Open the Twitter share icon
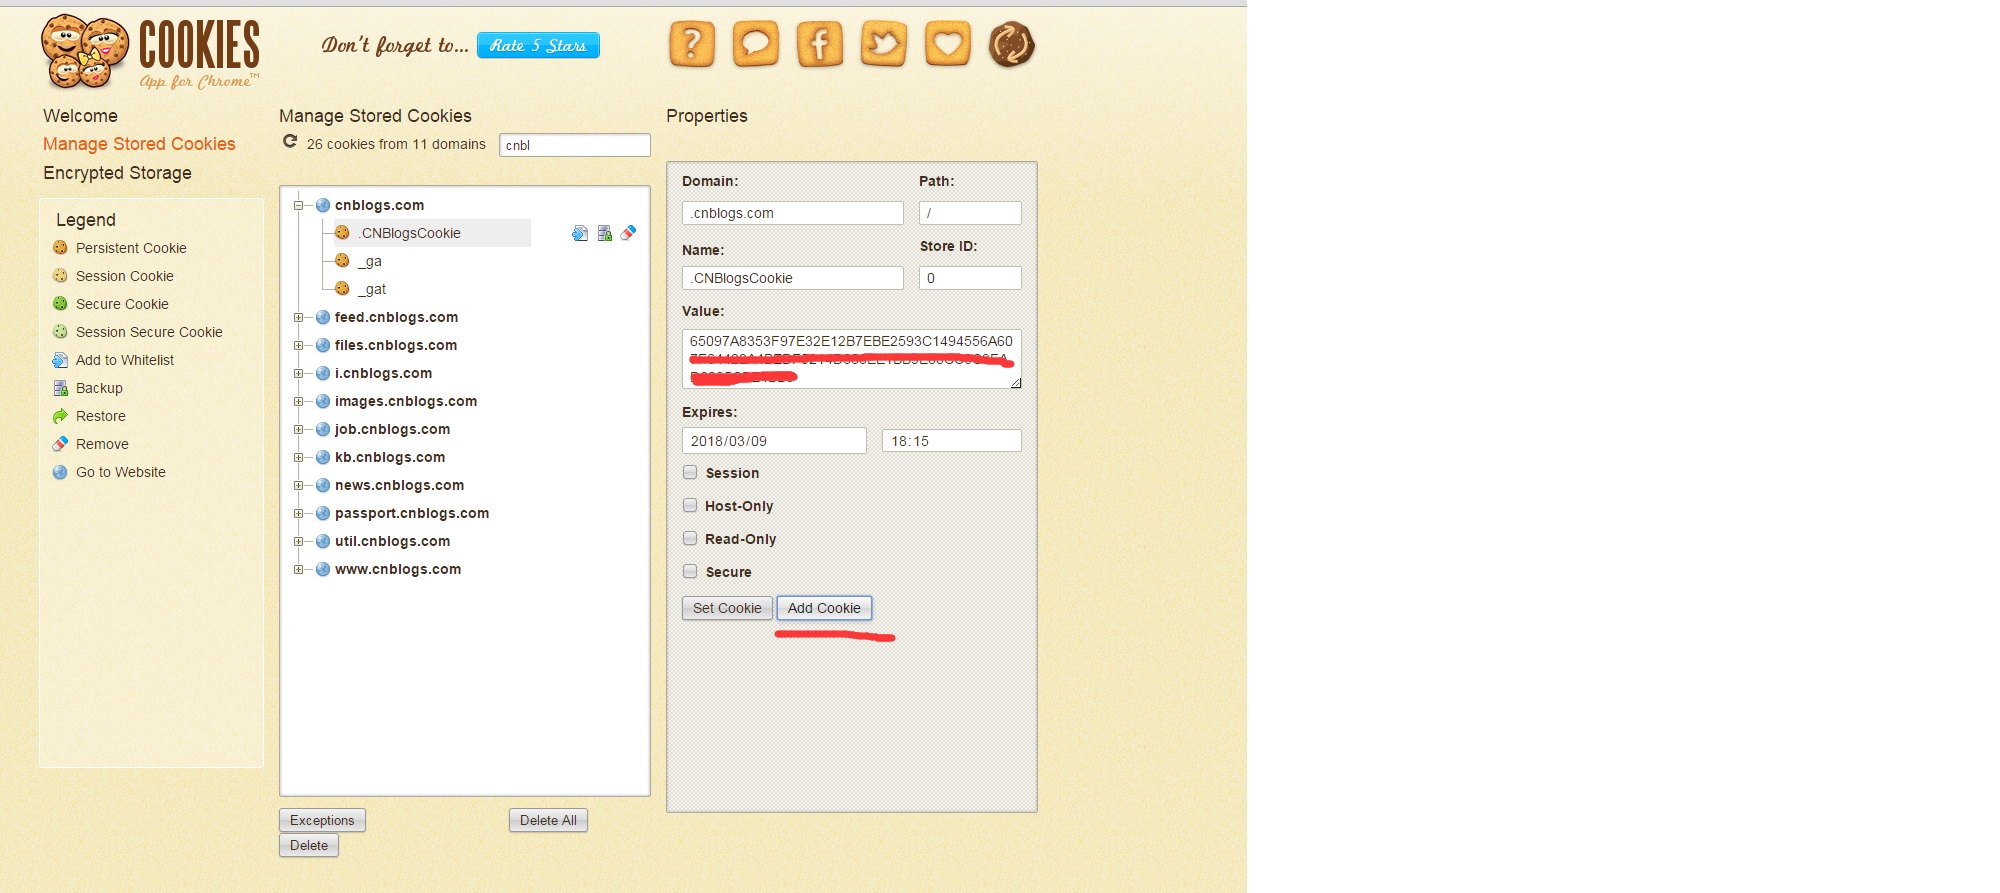The image size is (2000, 893). click(884, 44)
